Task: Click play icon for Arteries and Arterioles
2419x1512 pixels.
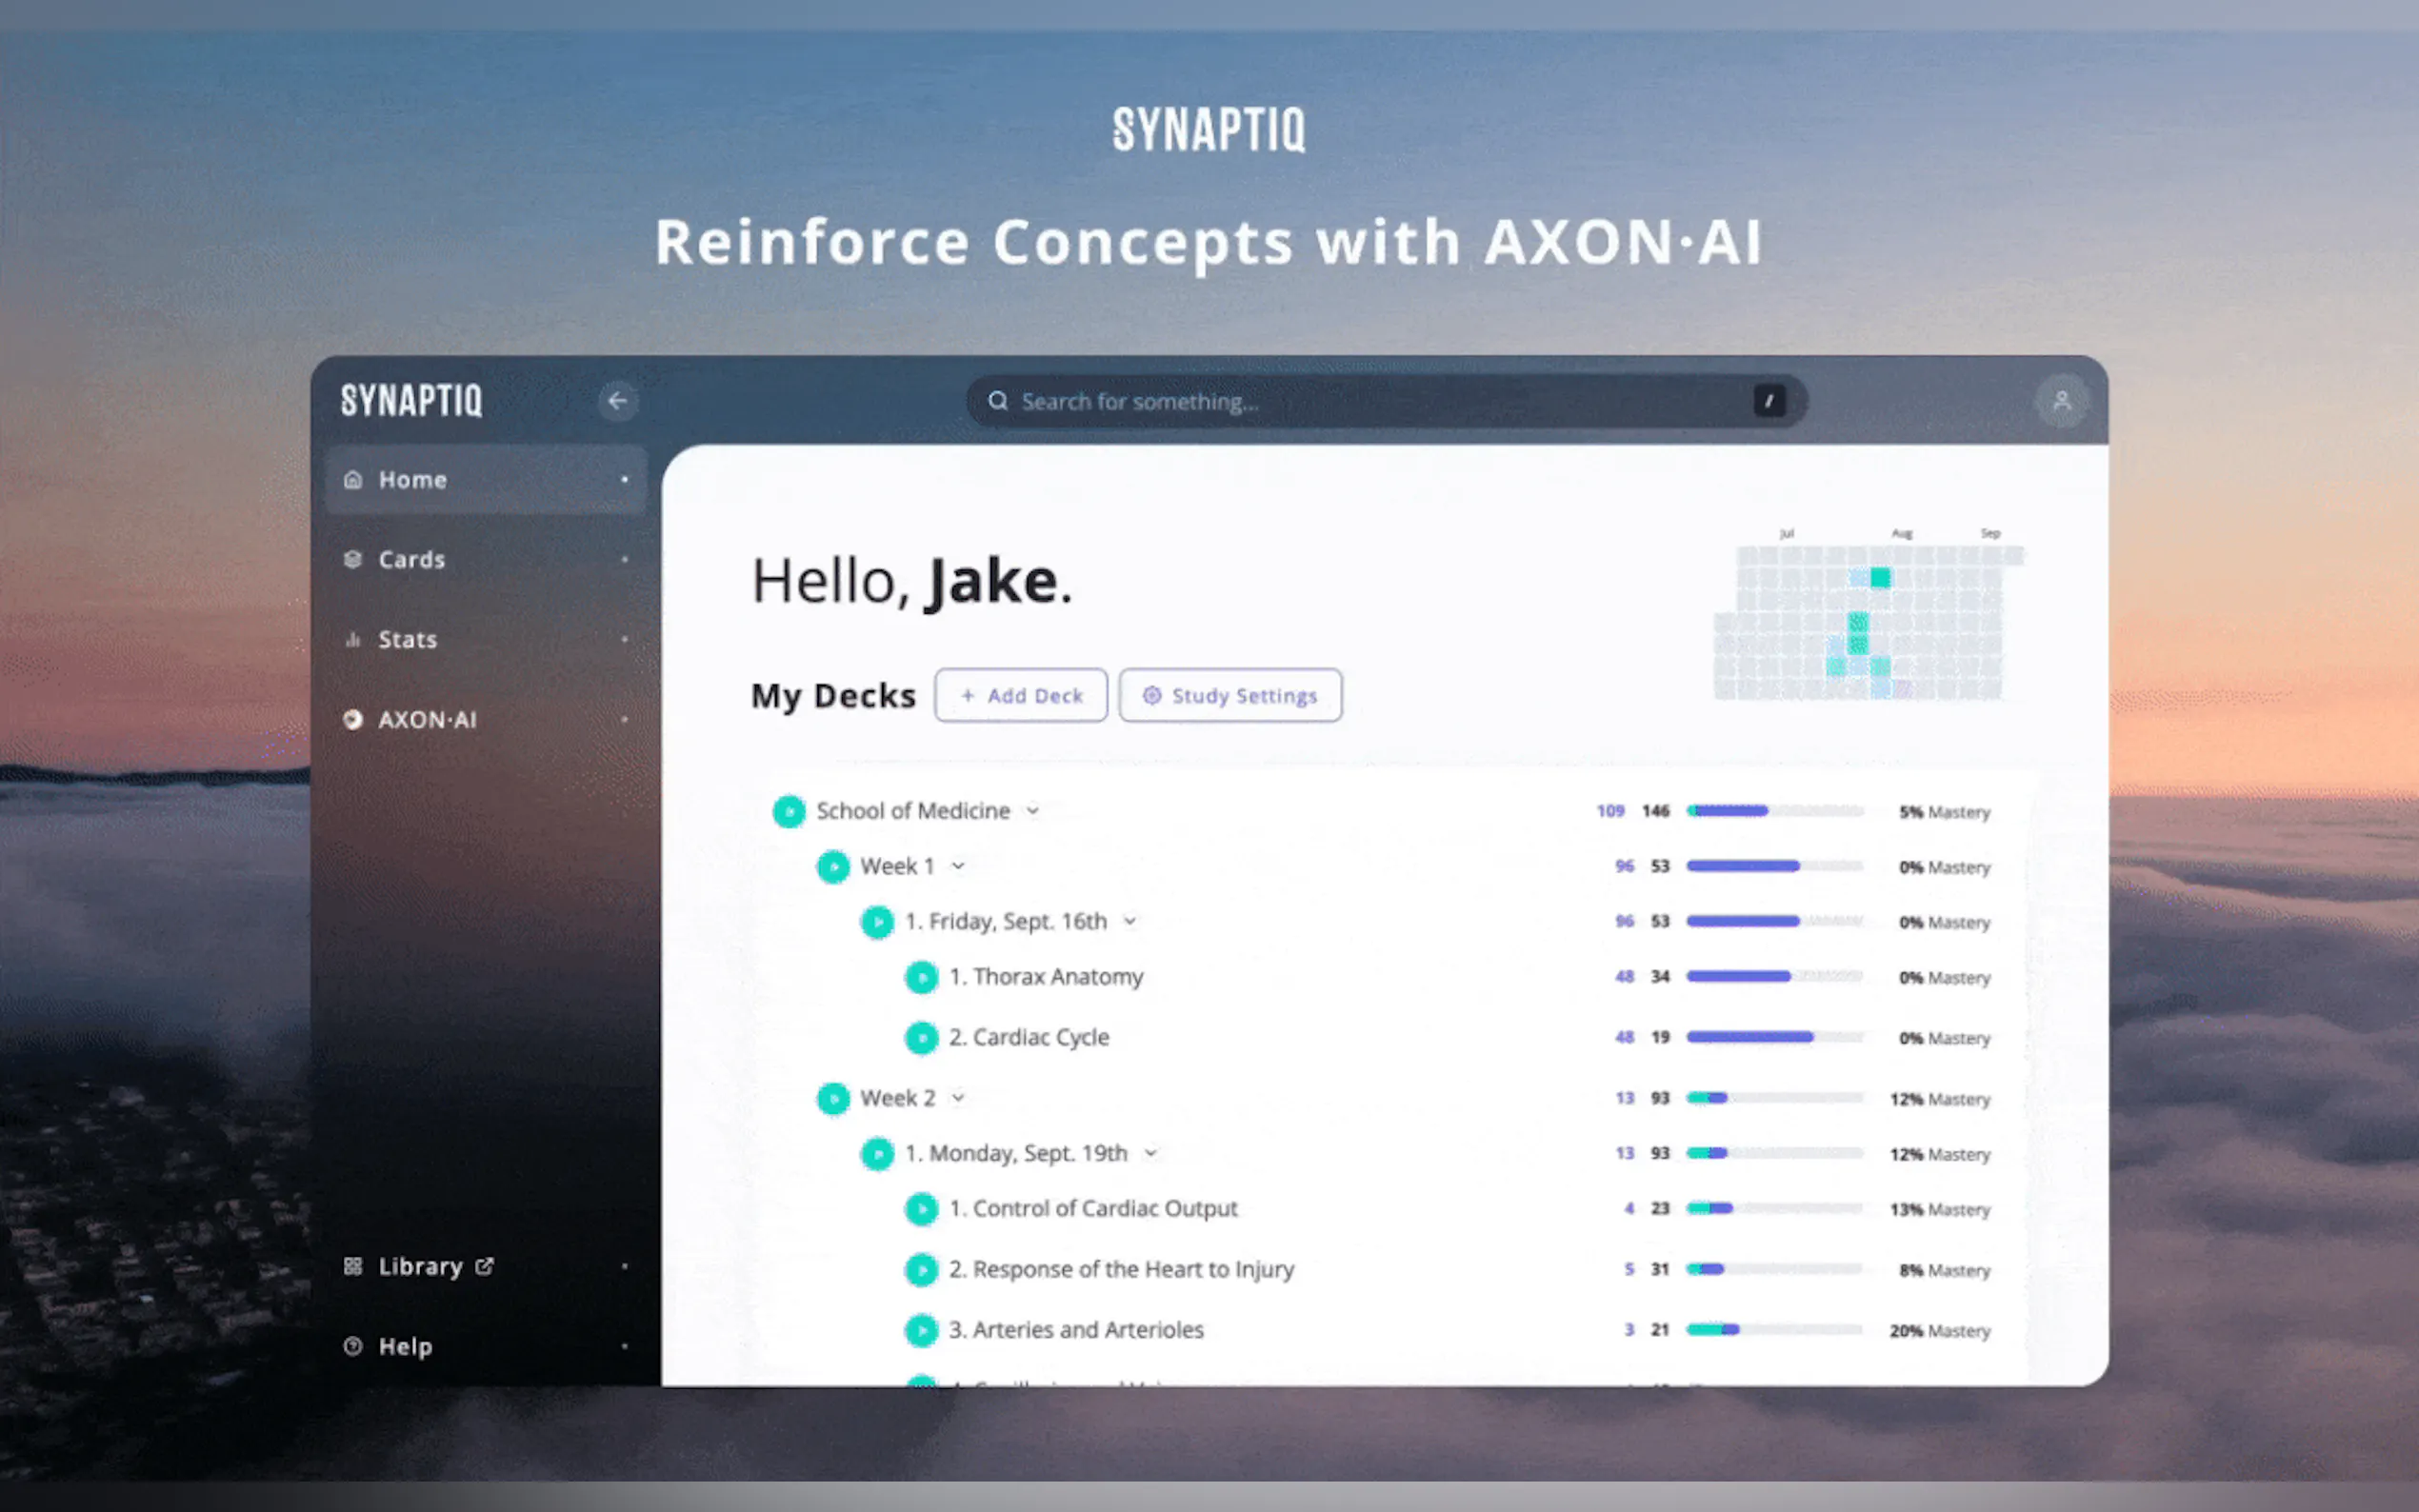Action: (x=921, y=1330)
